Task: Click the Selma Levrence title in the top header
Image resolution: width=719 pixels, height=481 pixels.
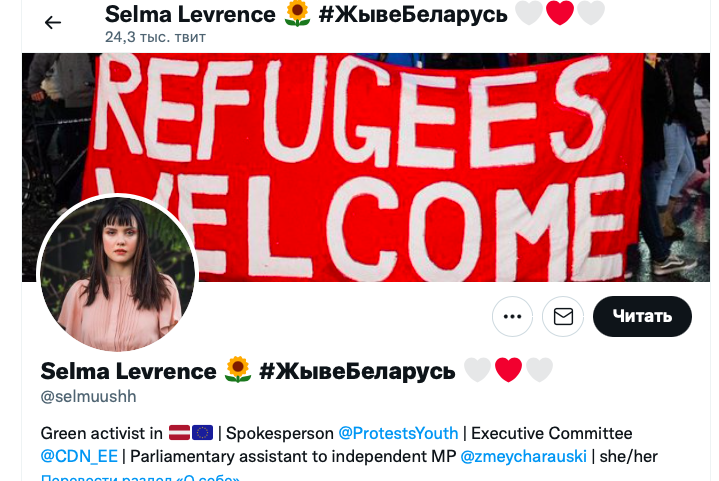Action: (190, 14)
